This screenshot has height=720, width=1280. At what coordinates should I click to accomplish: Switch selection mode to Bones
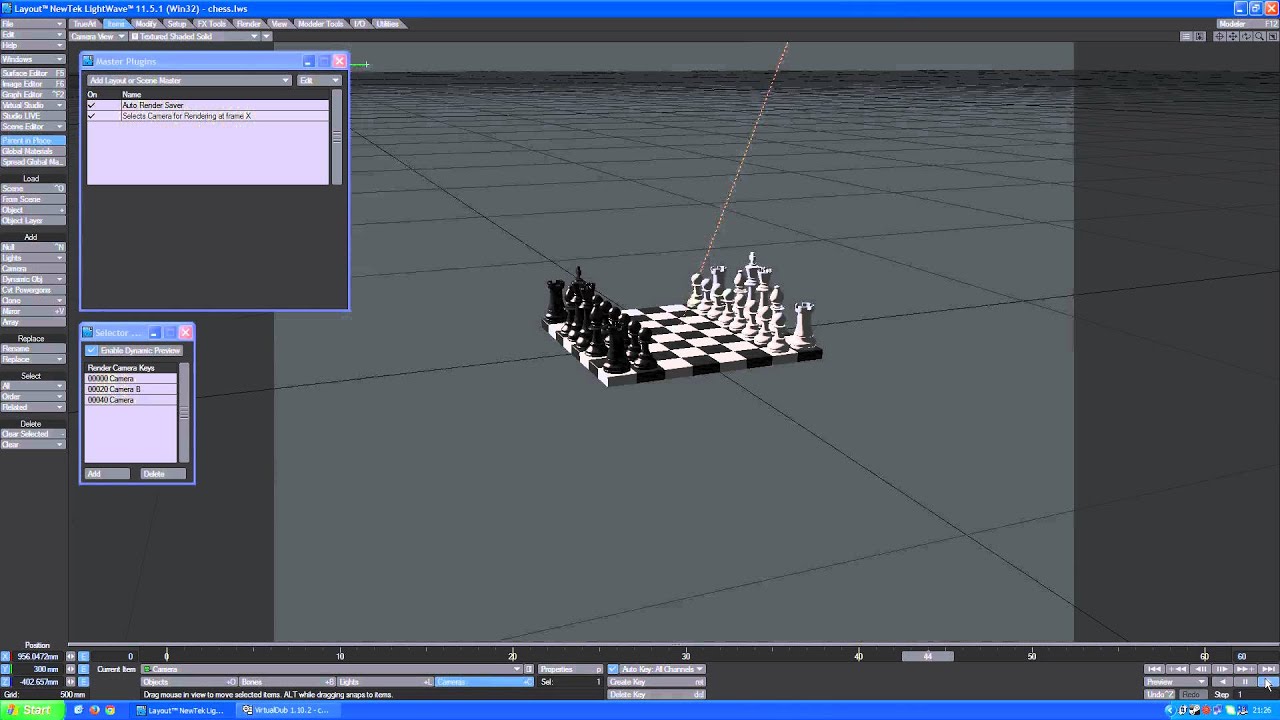pyautogui.click(x=287, y=682)
